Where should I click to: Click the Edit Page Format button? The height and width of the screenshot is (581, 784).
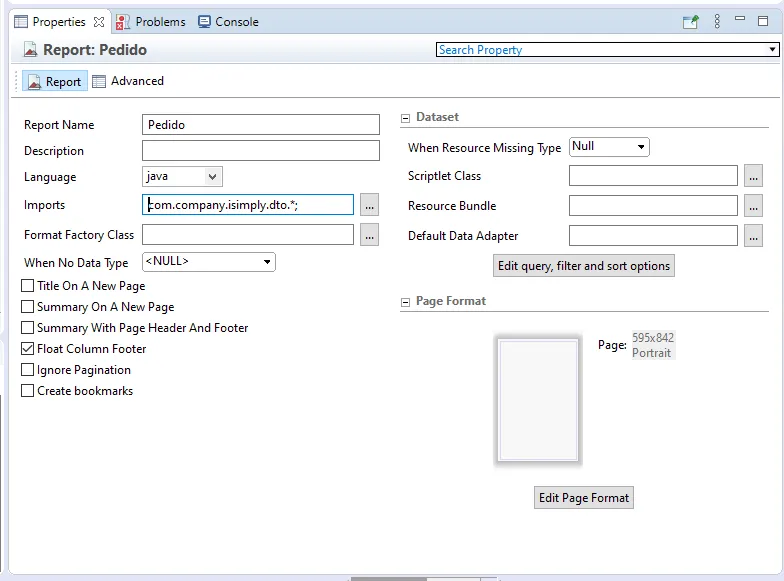point(584,498)
